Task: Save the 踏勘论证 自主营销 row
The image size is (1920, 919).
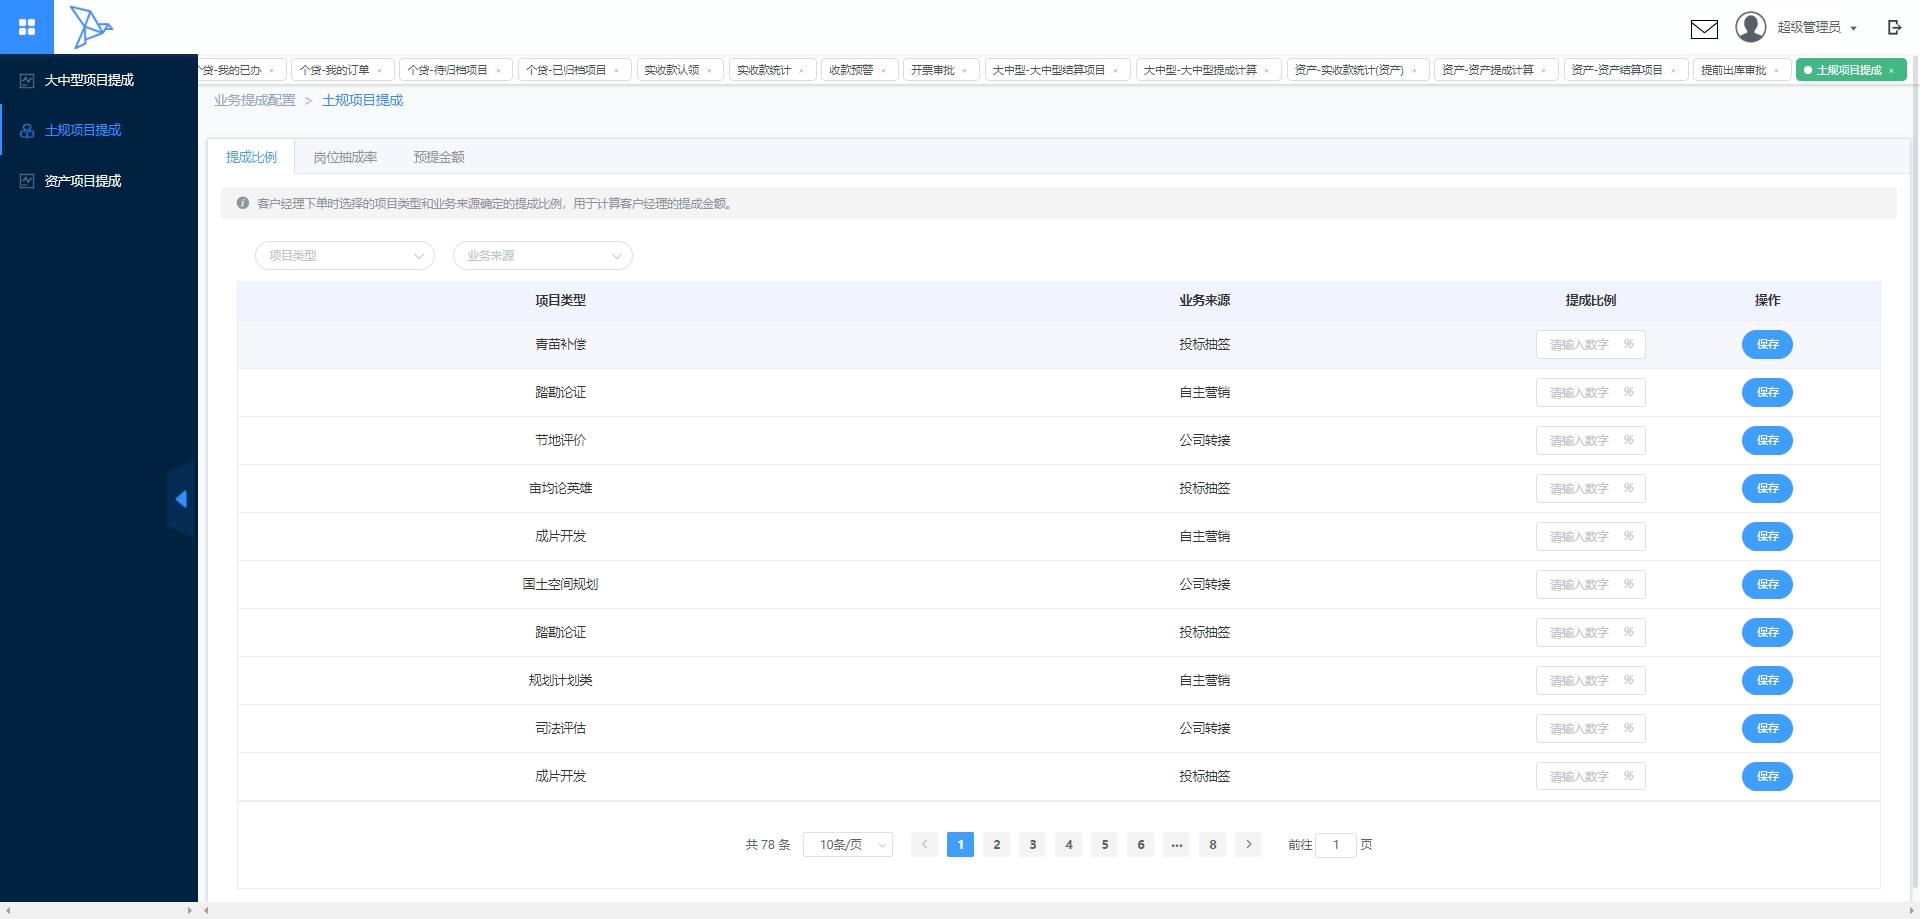Action: [1767, 393]
